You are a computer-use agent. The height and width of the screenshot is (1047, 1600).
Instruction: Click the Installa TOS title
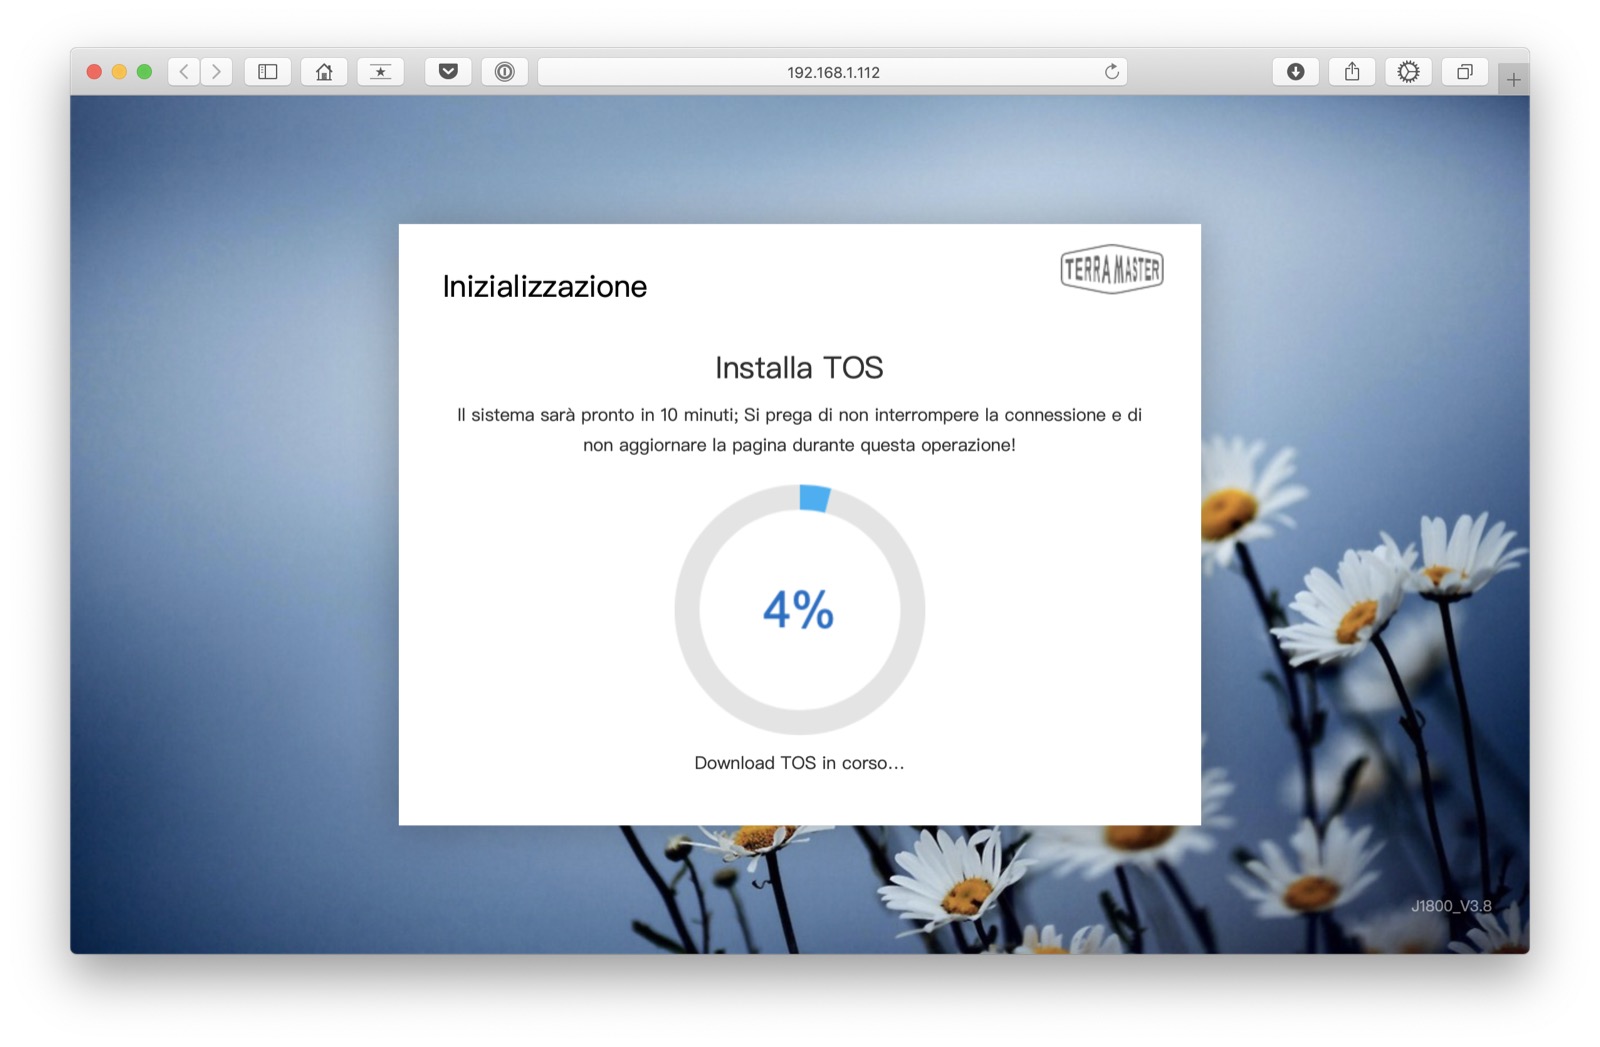coord(799,368)
